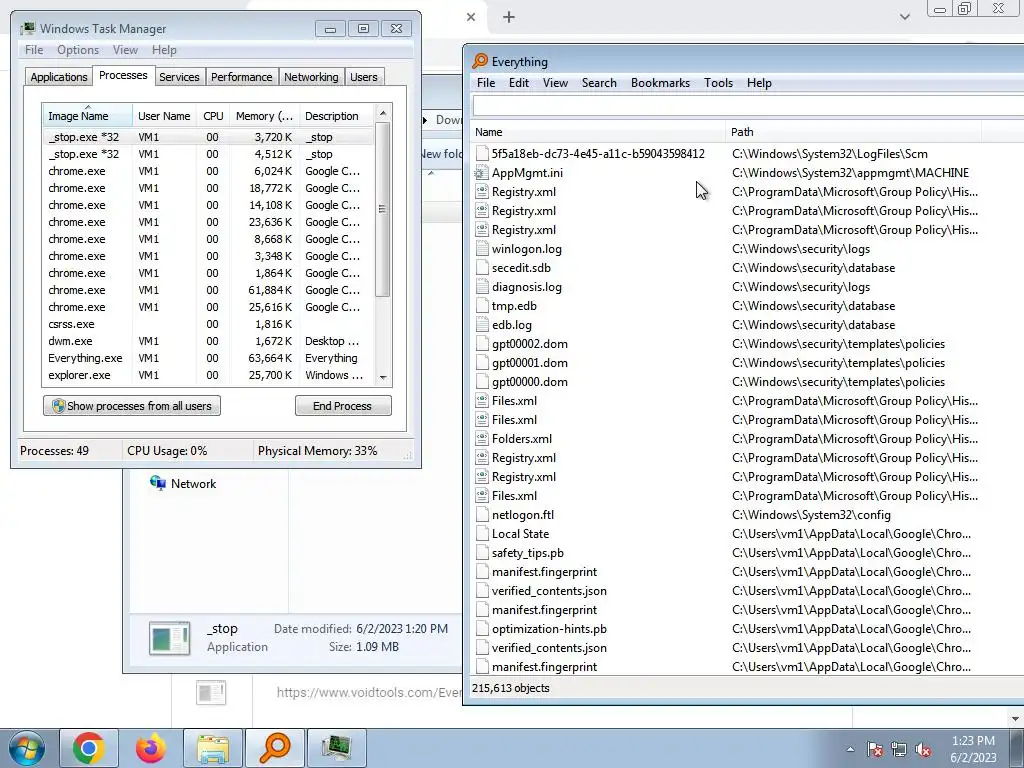This screenshot has height=768, width=1024.
Task: Click the shield icon on Show processes button
Action: coord(58,406)
